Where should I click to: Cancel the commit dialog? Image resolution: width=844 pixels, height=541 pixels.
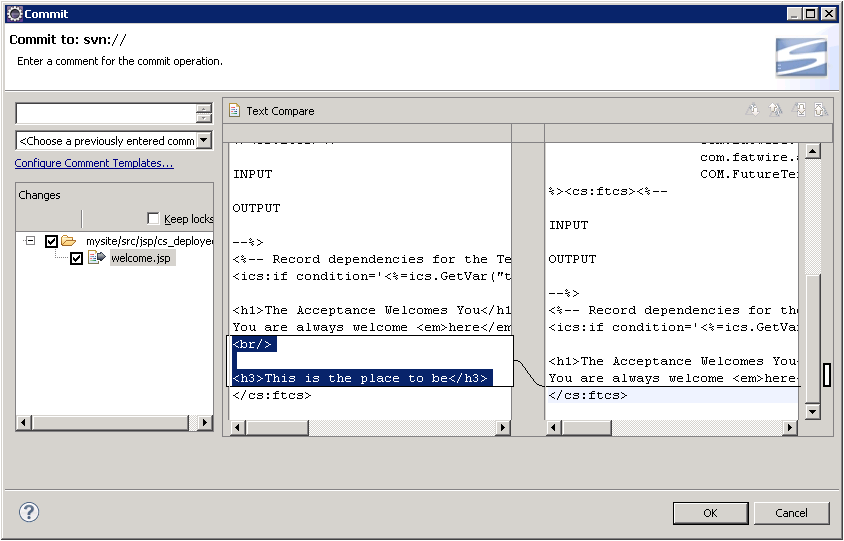tap(791, 513)
